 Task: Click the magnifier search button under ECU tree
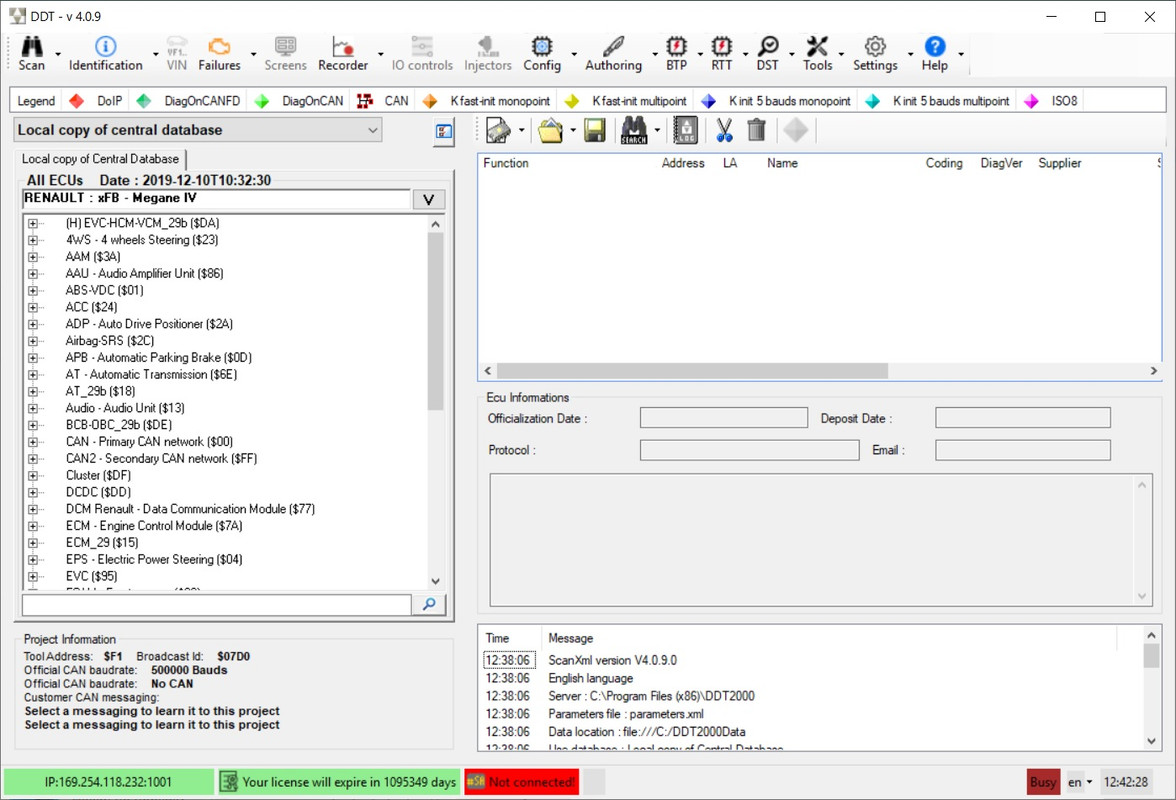pos(429,604)
